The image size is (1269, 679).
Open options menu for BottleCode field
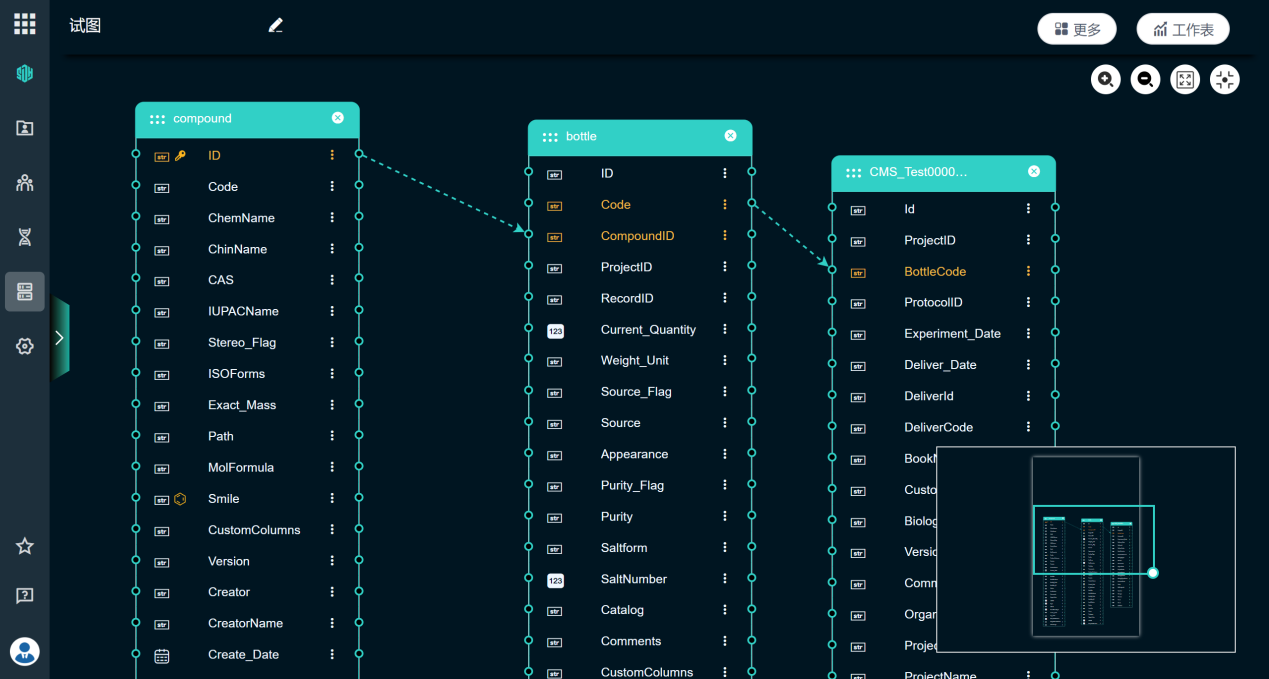pos(1028,271)
